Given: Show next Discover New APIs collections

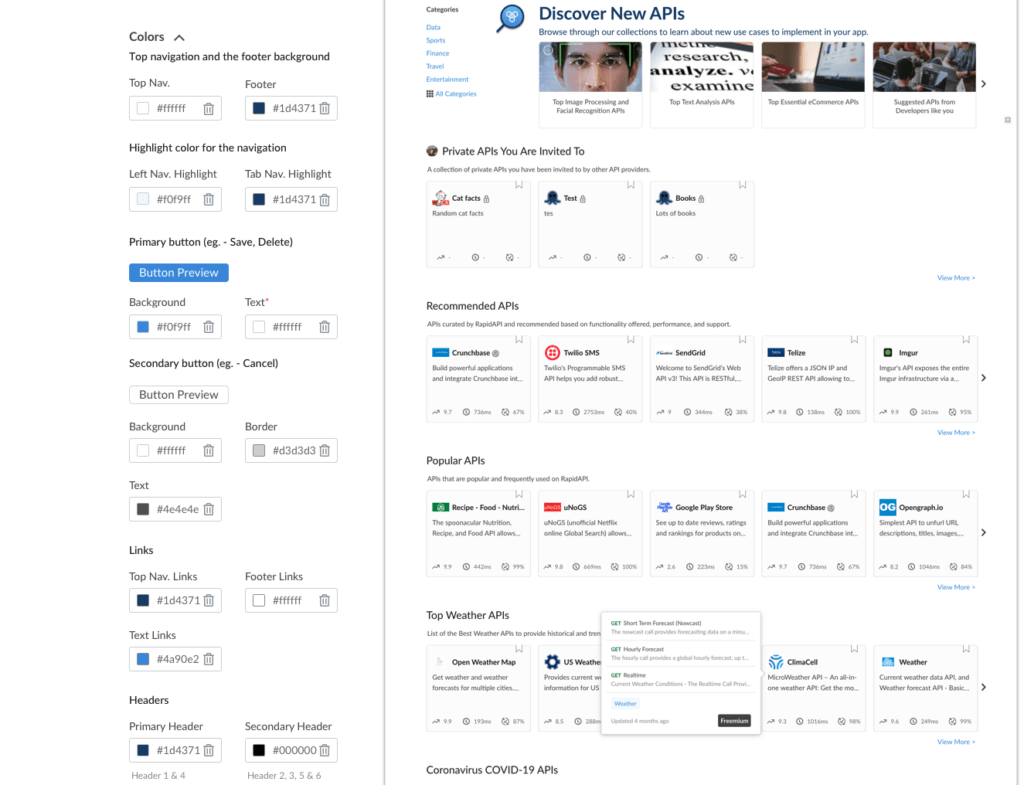Looking at the screenshot, I should tap(984, 84).
